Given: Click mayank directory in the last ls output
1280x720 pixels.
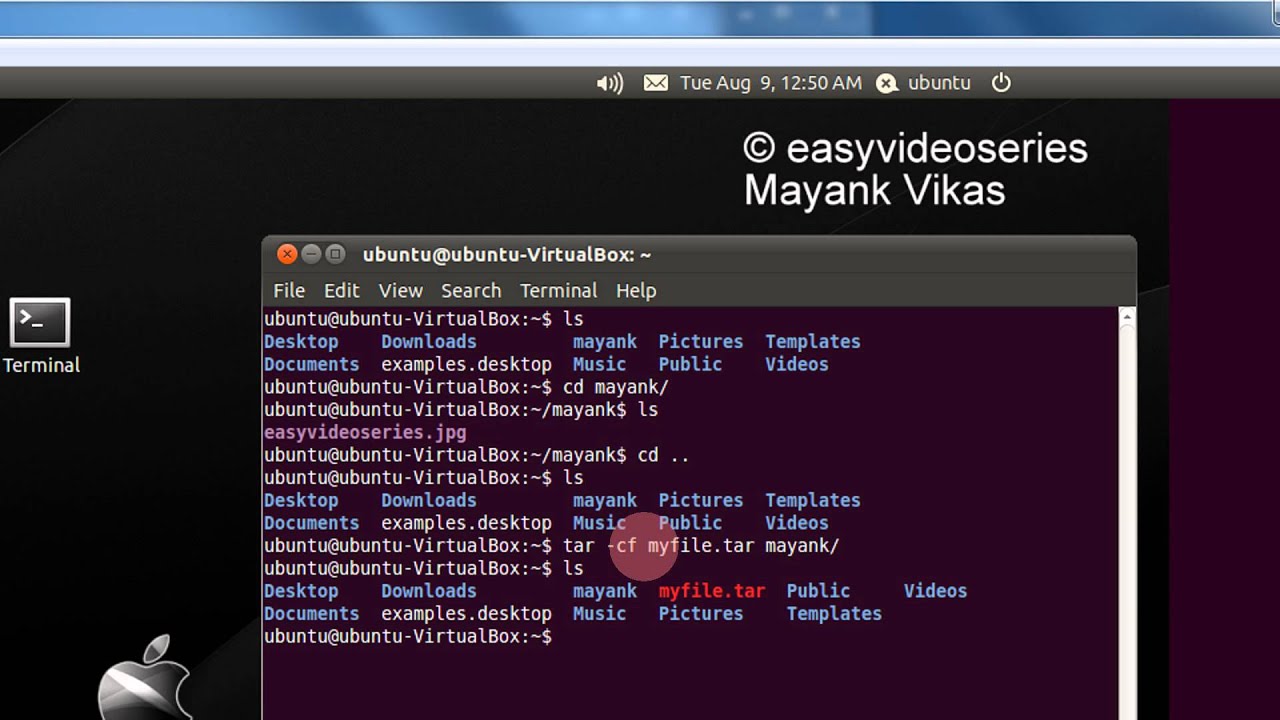Looking at the screenshot, I should [x=605, y=591].
